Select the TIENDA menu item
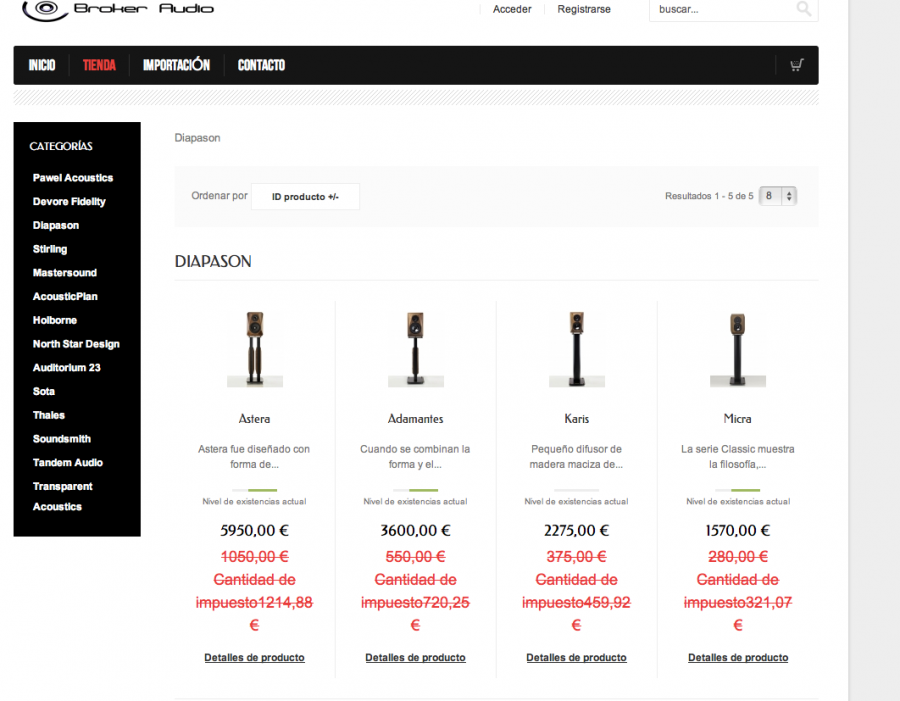This screenshot has width=900, height=701. coord(99,65)
